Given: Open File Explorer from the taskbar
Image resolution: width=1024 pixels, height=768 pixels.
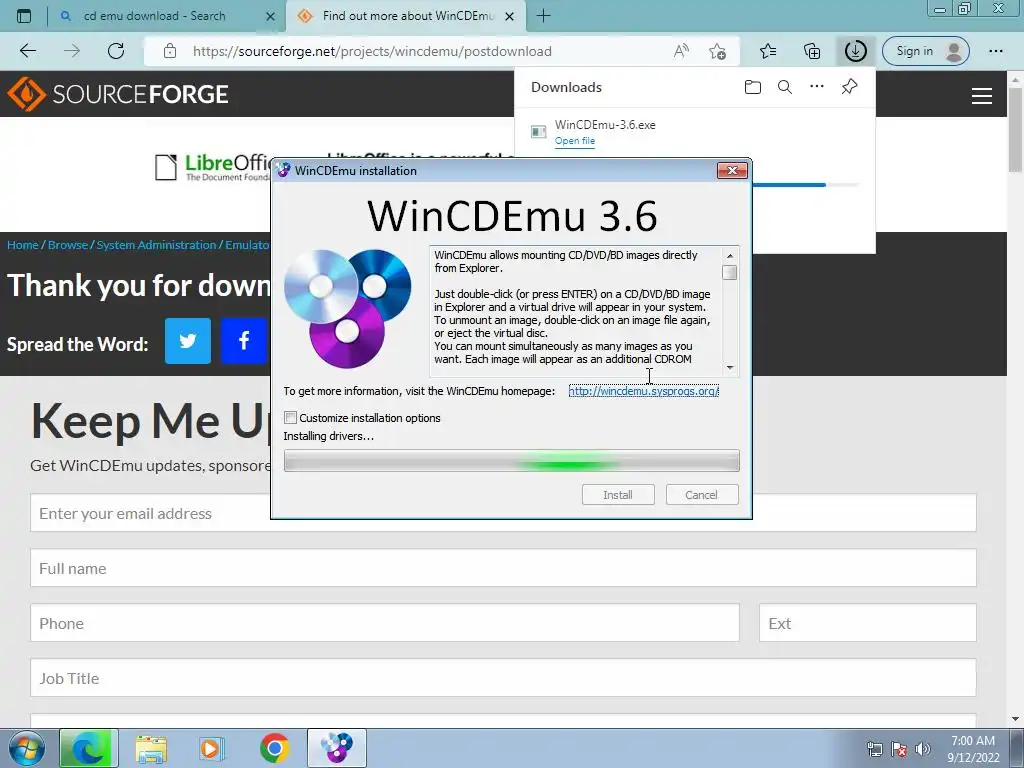Looking at the screenshot, I should [152, 748].
